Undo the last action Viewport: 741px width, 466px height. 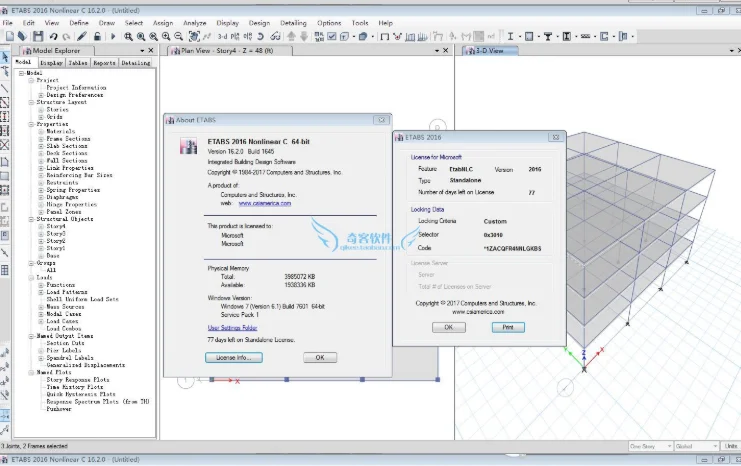click(53, 36)
